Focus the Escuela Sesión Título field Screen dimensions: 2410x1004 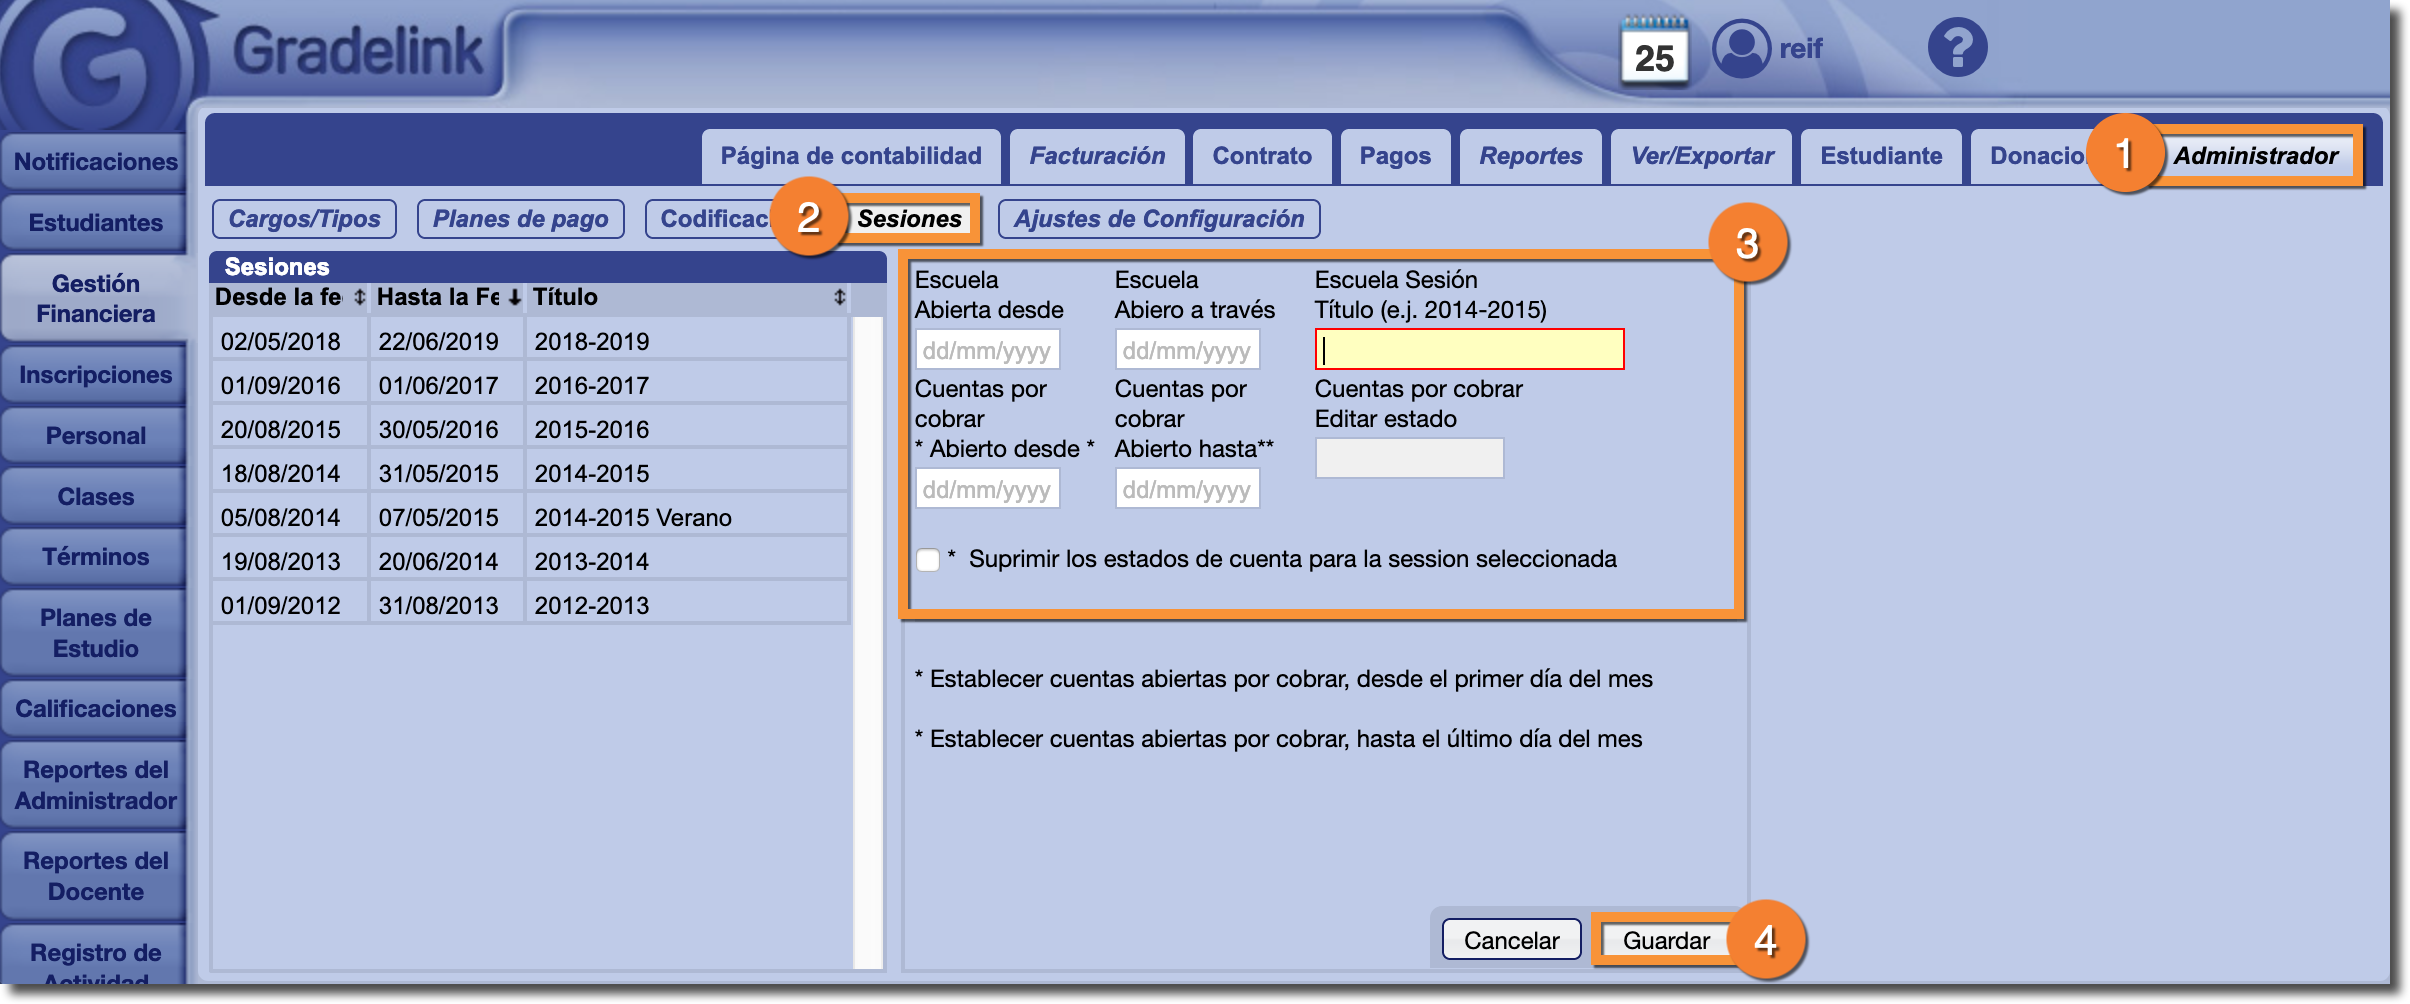[1468, 350]
